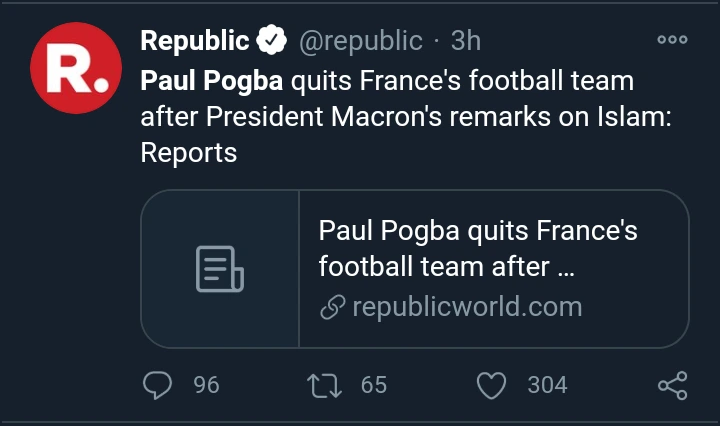Reply to the tweet via speech bubble icon
The width and height of the screenshot is (720, 426).
click(158, 385)
